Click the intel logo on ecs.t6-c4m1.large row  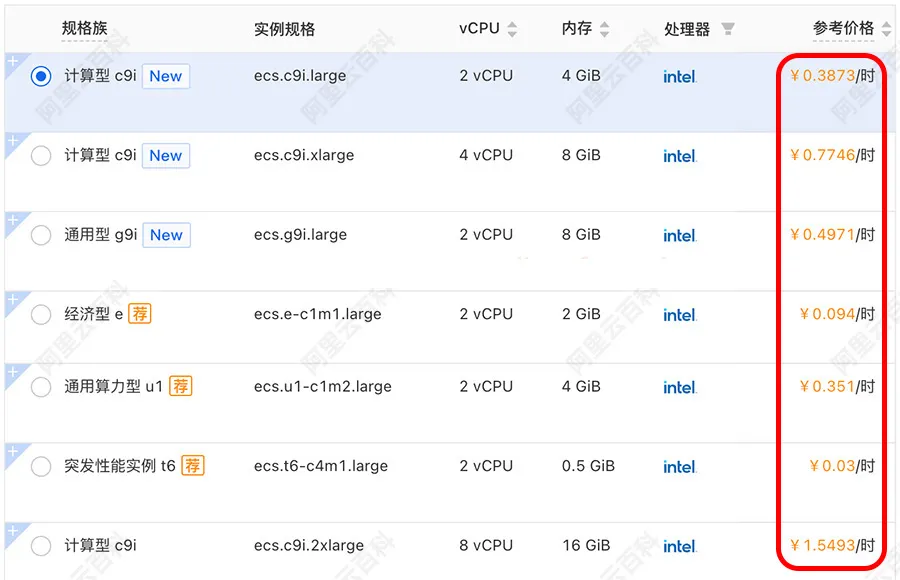tap(679, 466)
